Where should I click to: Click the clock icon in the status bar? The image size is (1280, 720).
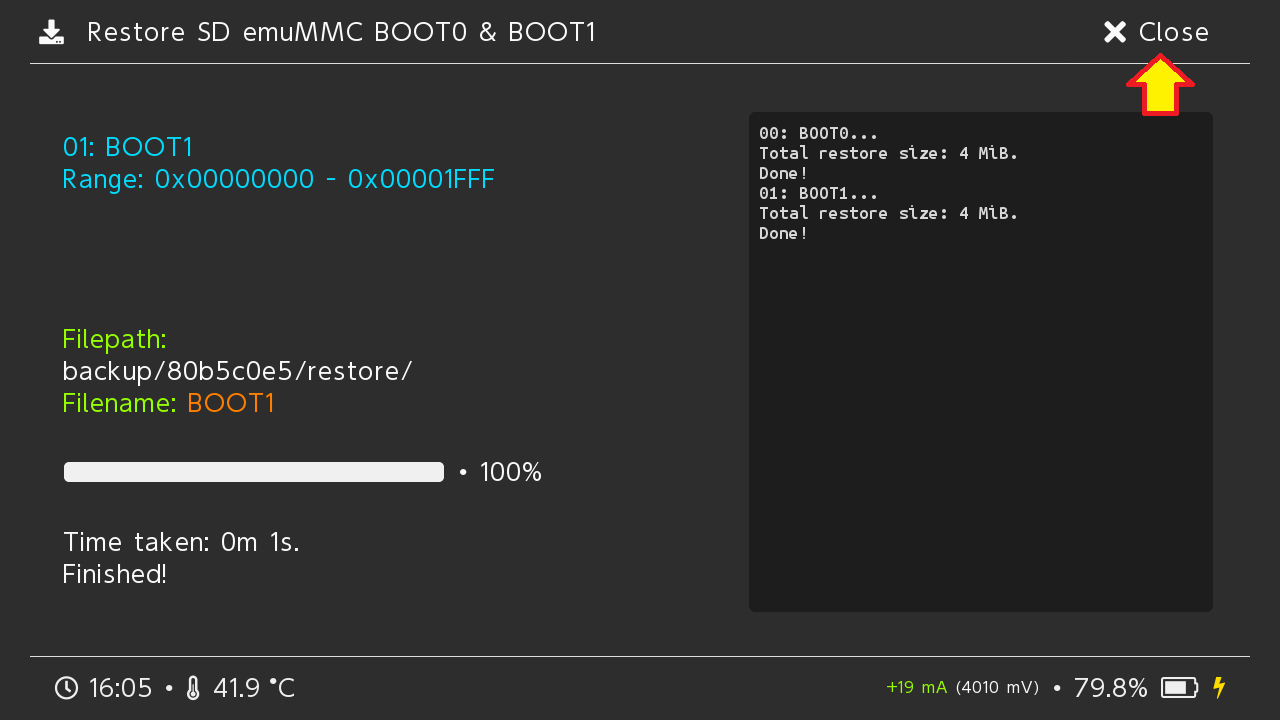tap(66, 688)
